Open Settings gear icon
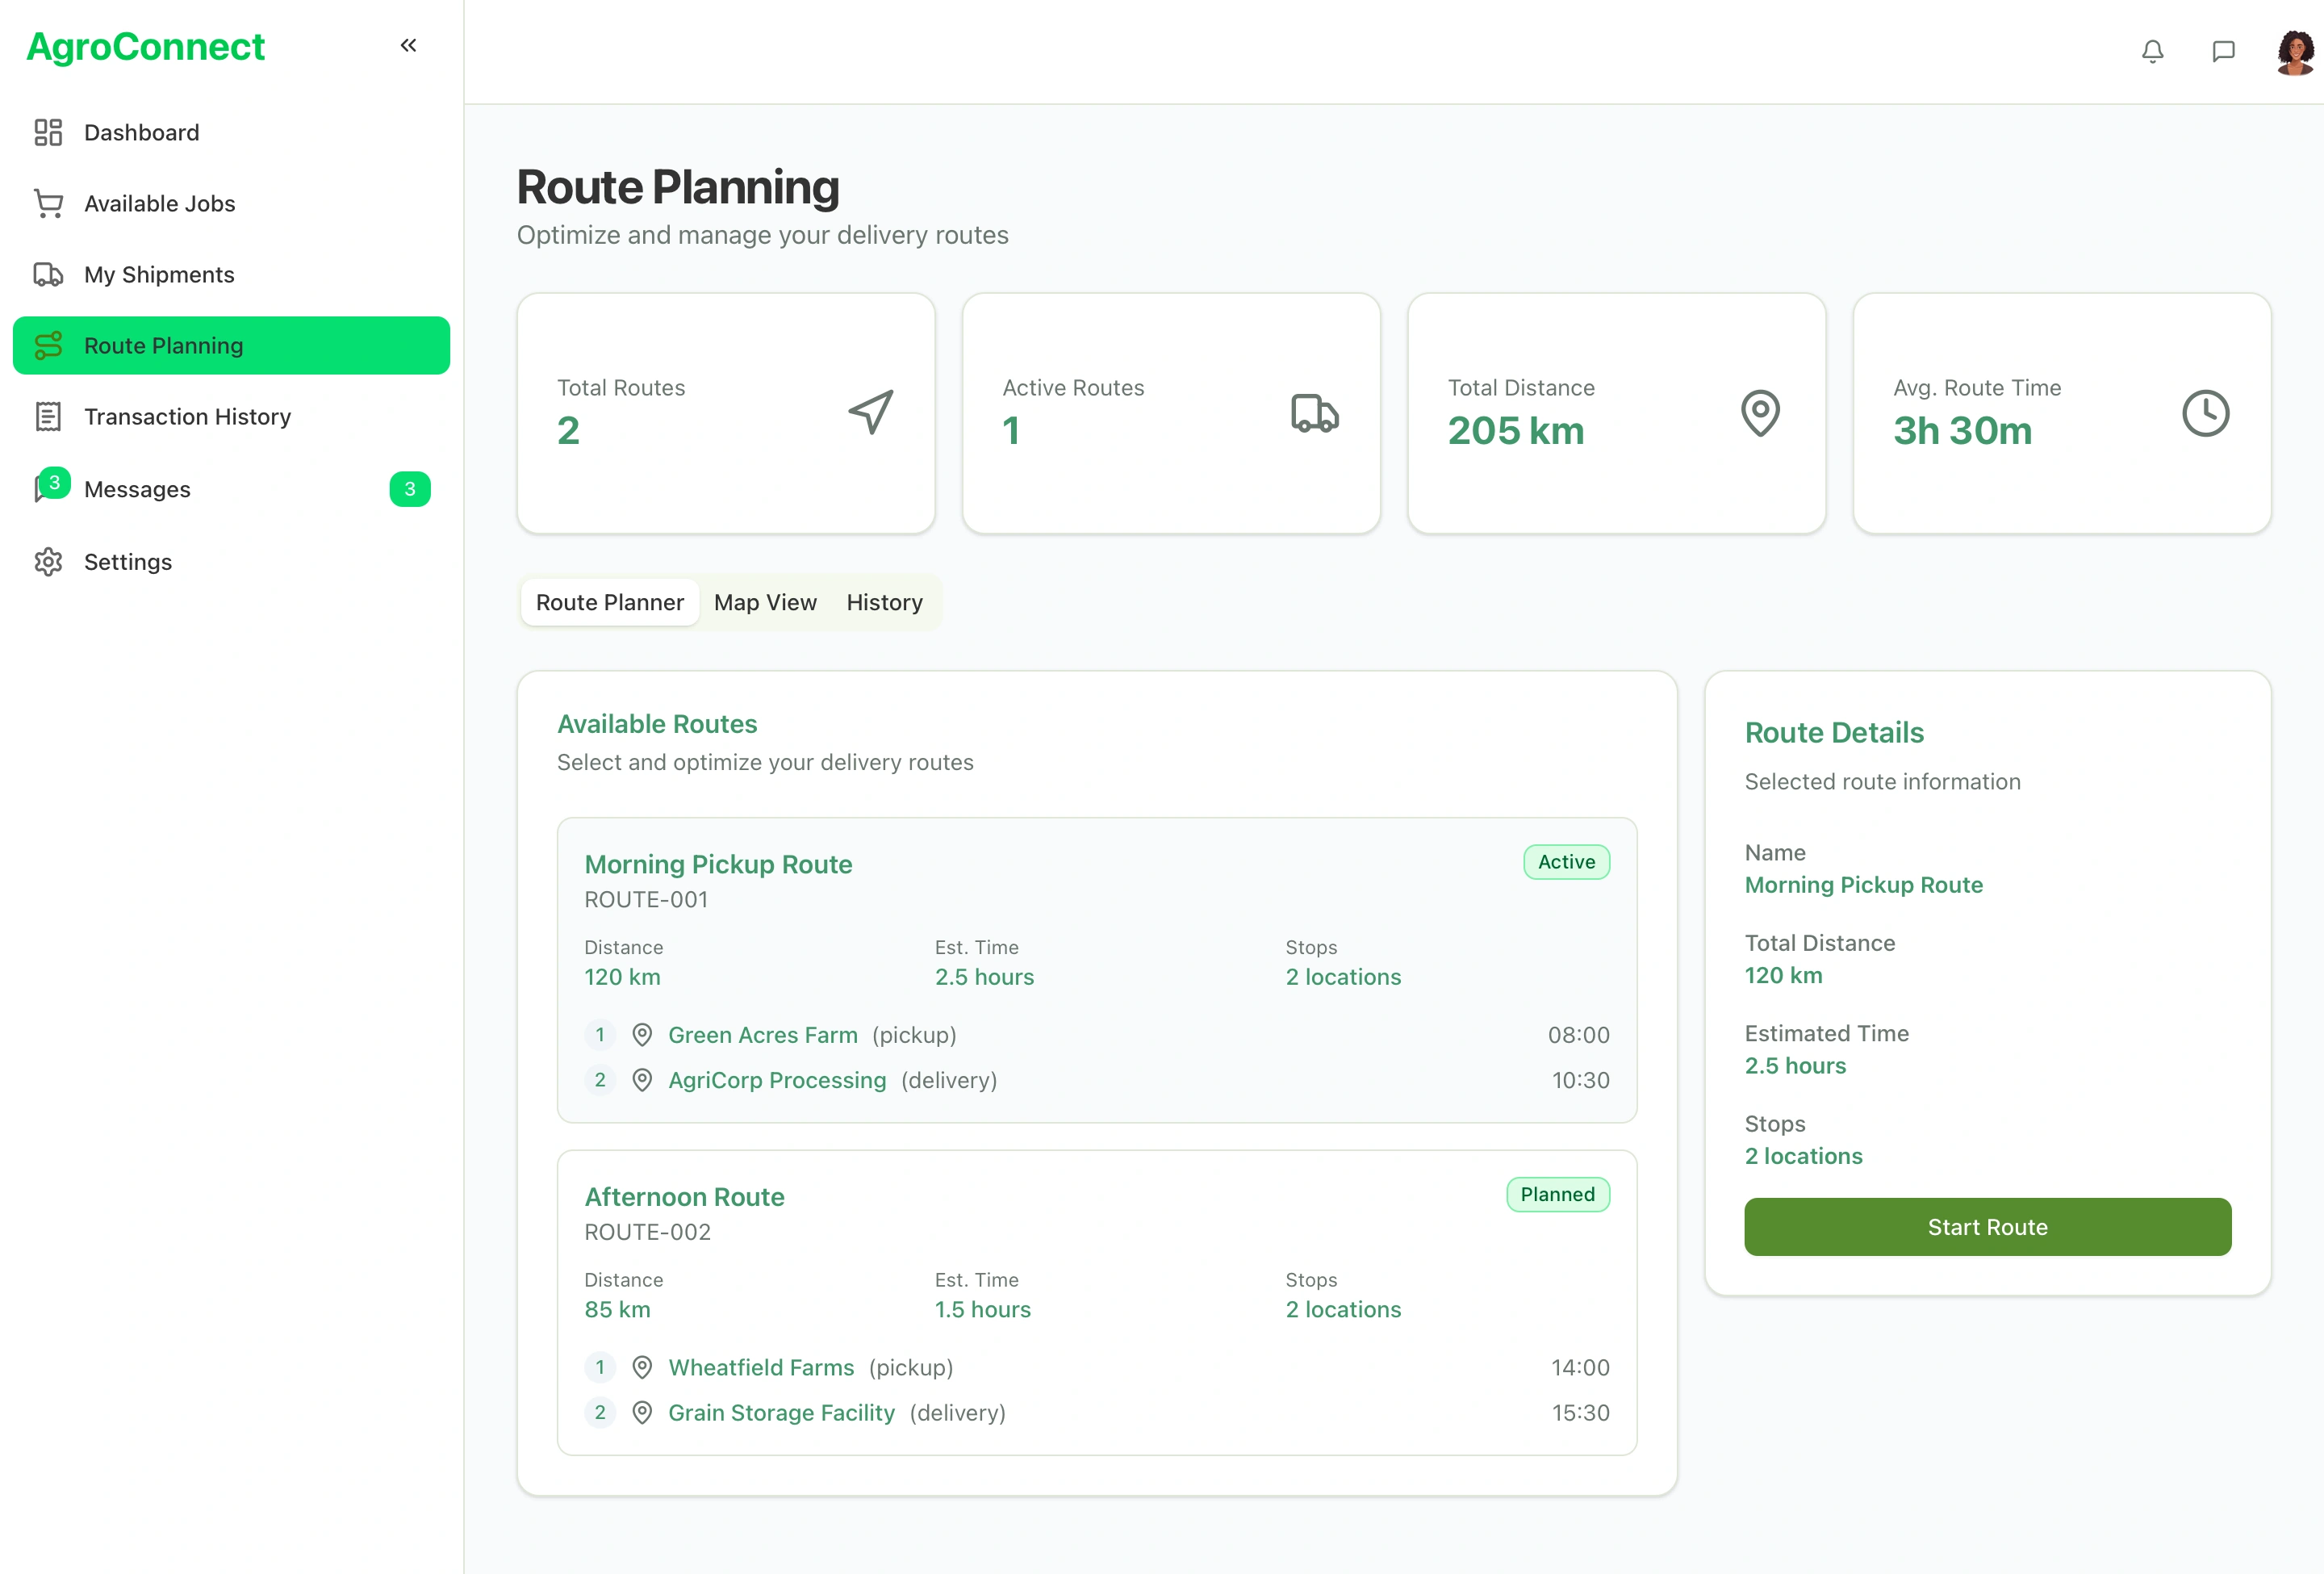This screenshot has width=2324, height=1574. pyautogui.click(x=48, y=562)
